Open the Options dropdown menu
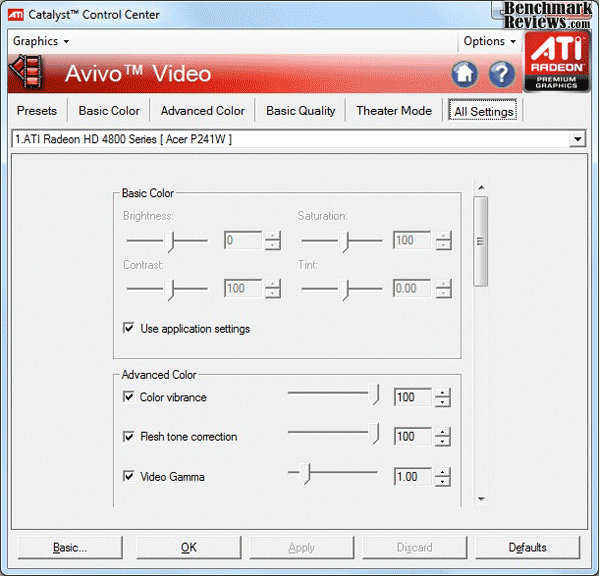The height and width of the screenshot is (576, 600). click(x=489, y=41)
